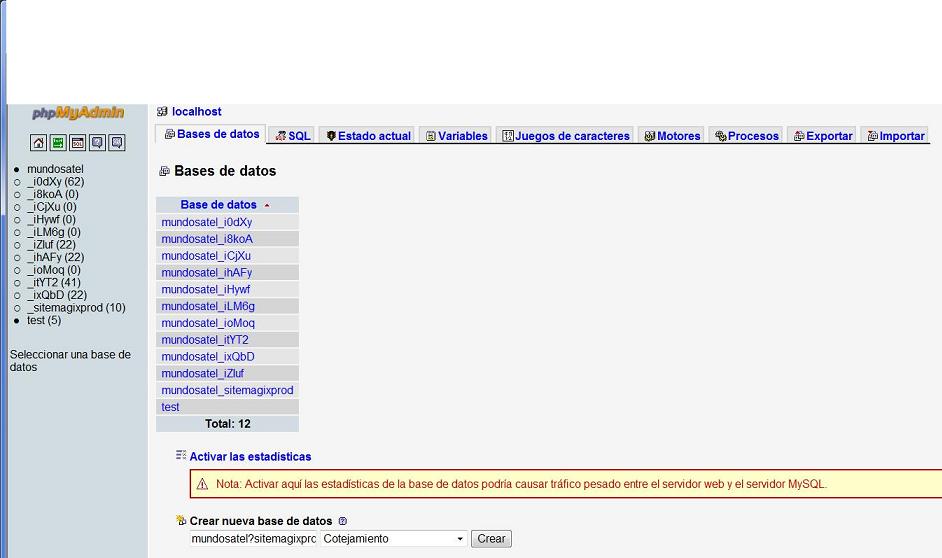Select _ixQbD (22) in sidebar

pyautogui.click(x=56, y=295)
